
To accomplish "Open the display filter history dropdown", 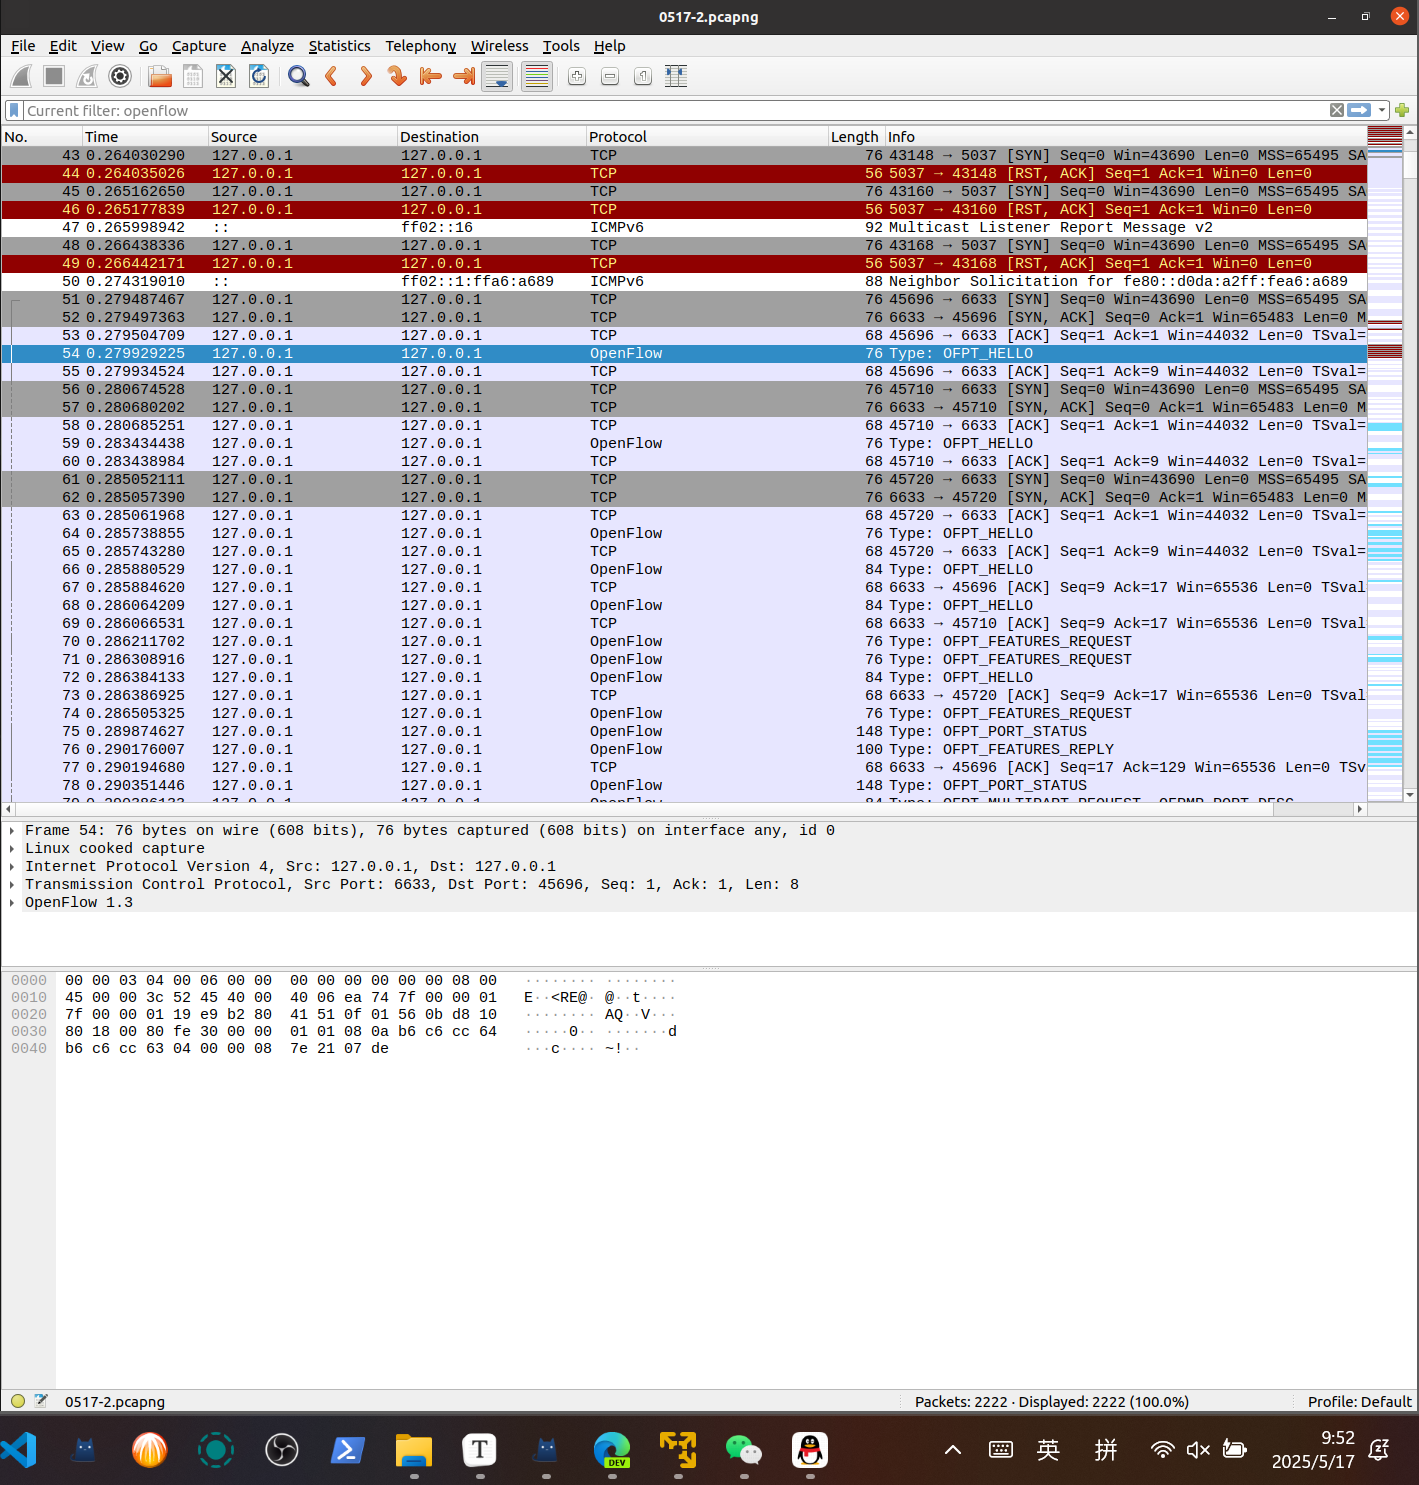I will pyautogui.click(x=1382, y=110).
